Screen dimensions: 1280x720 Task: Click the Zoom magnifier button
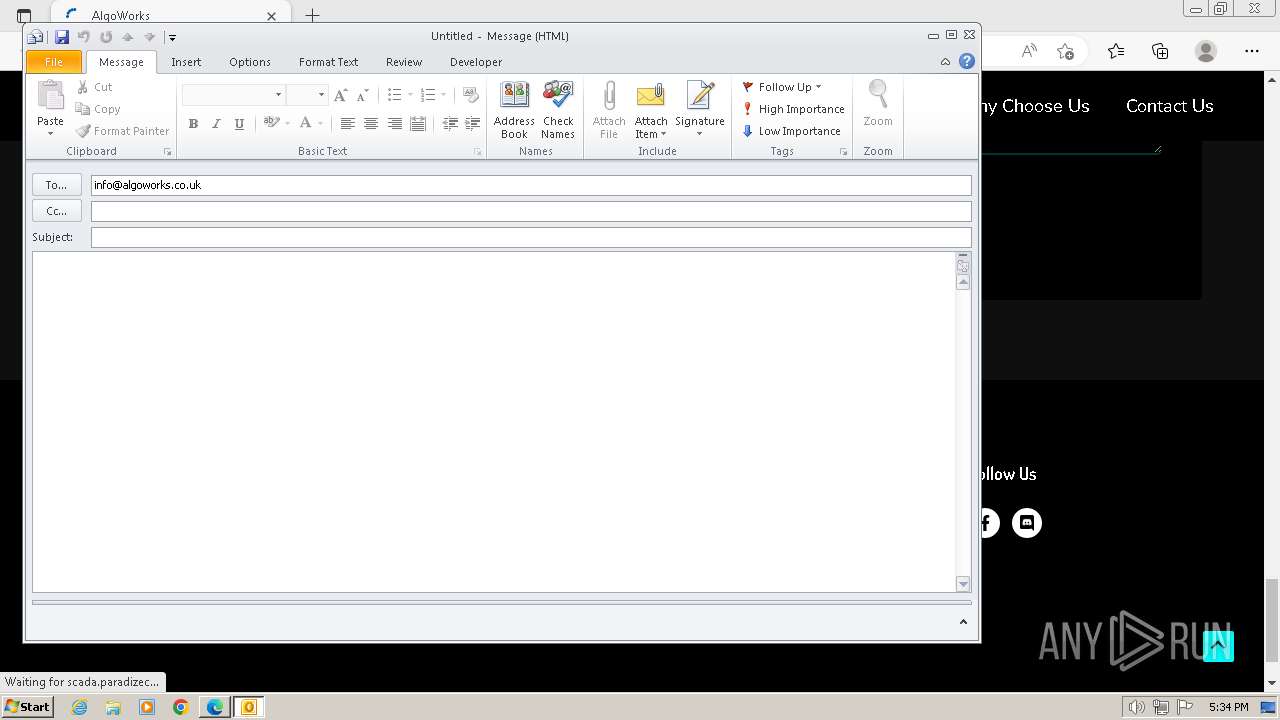(878, 104)
